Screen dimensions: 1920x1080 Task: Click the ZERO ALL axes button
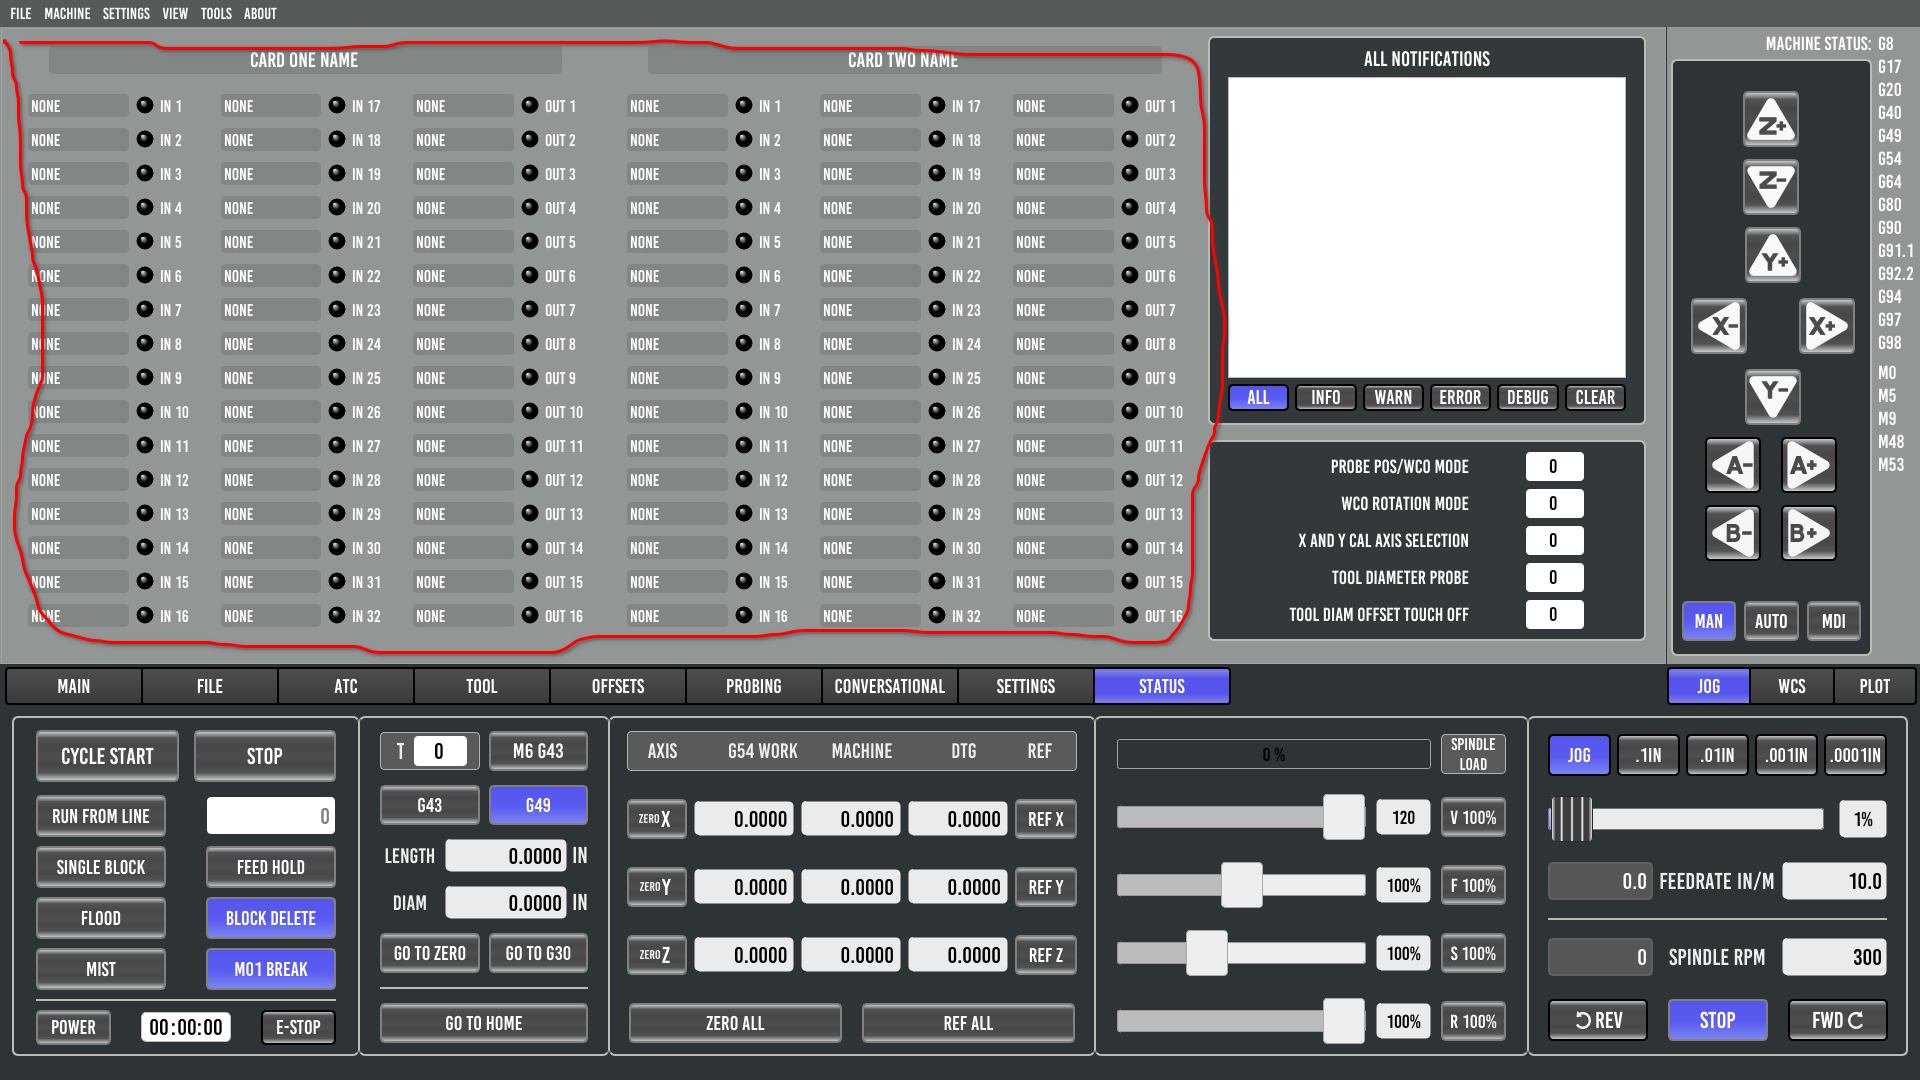(x=735, y=1022)
